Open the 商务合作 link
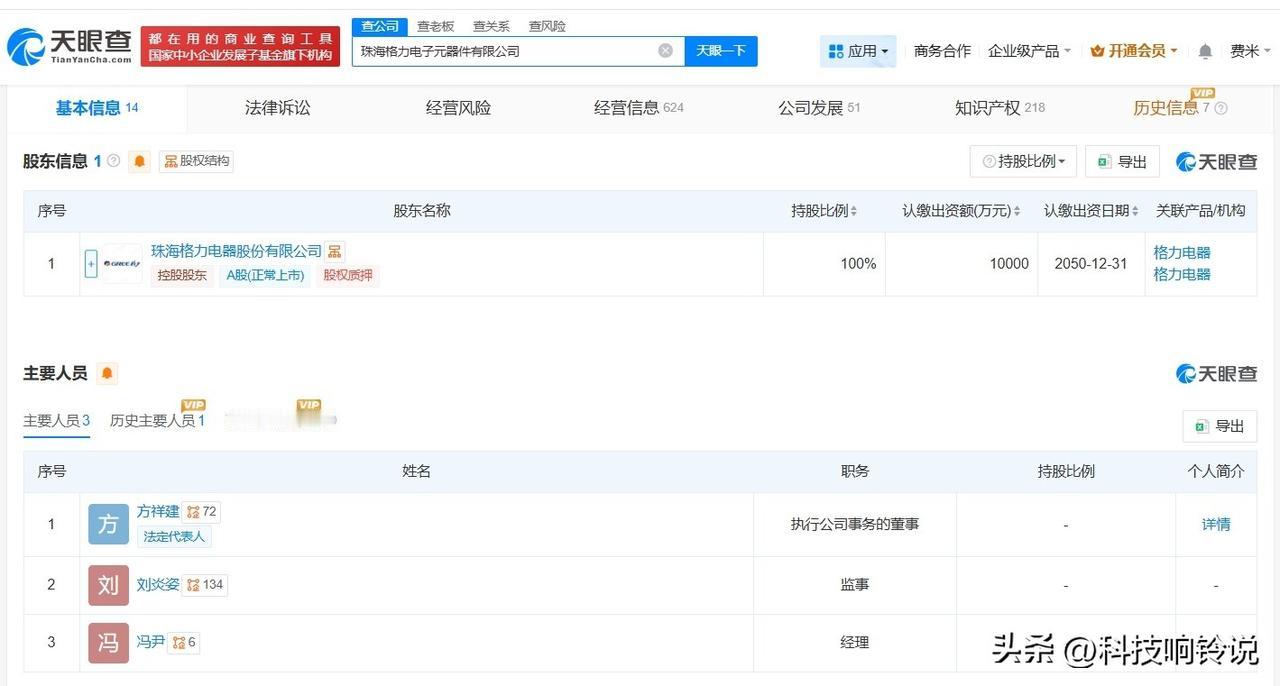Image resolution: width=1280 pixels, height=686 pixels. click(942, 51)
